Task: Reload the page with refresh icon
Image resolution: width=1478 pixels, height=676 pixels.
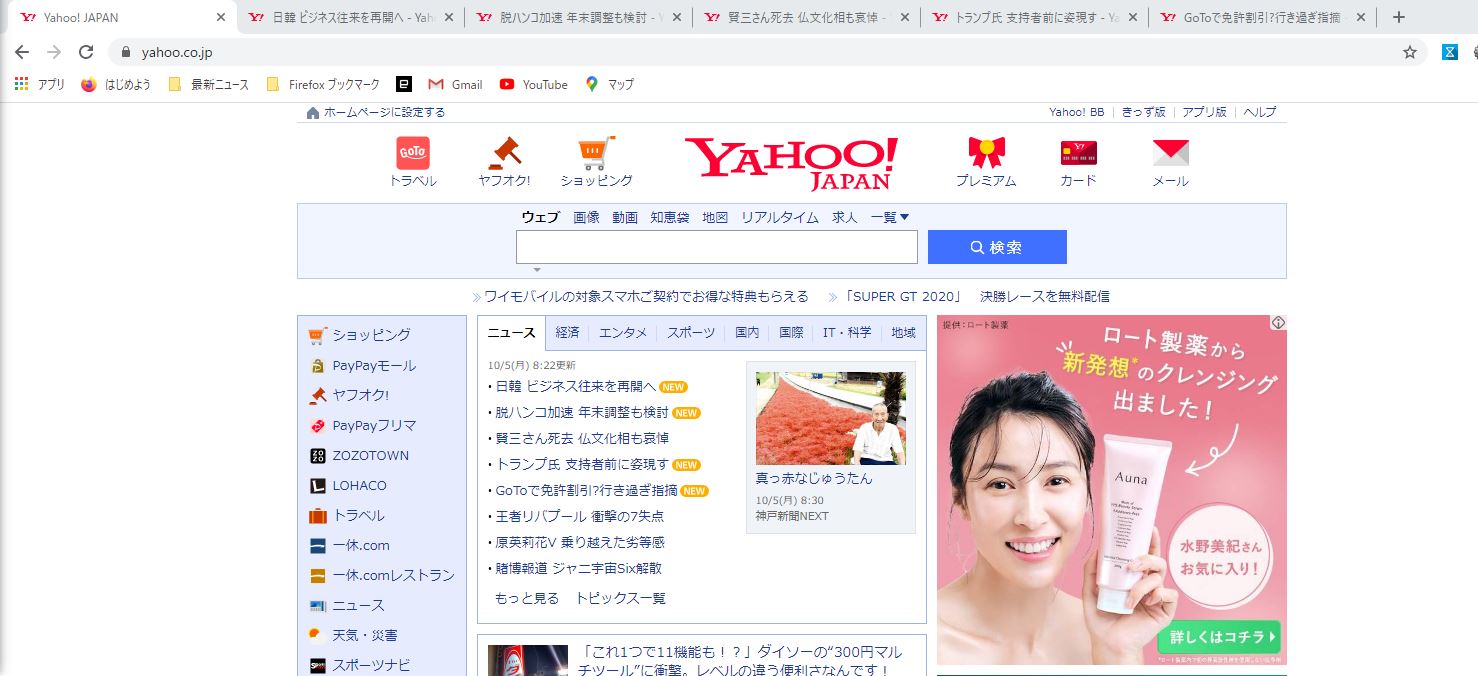Action: coord(86,52)
